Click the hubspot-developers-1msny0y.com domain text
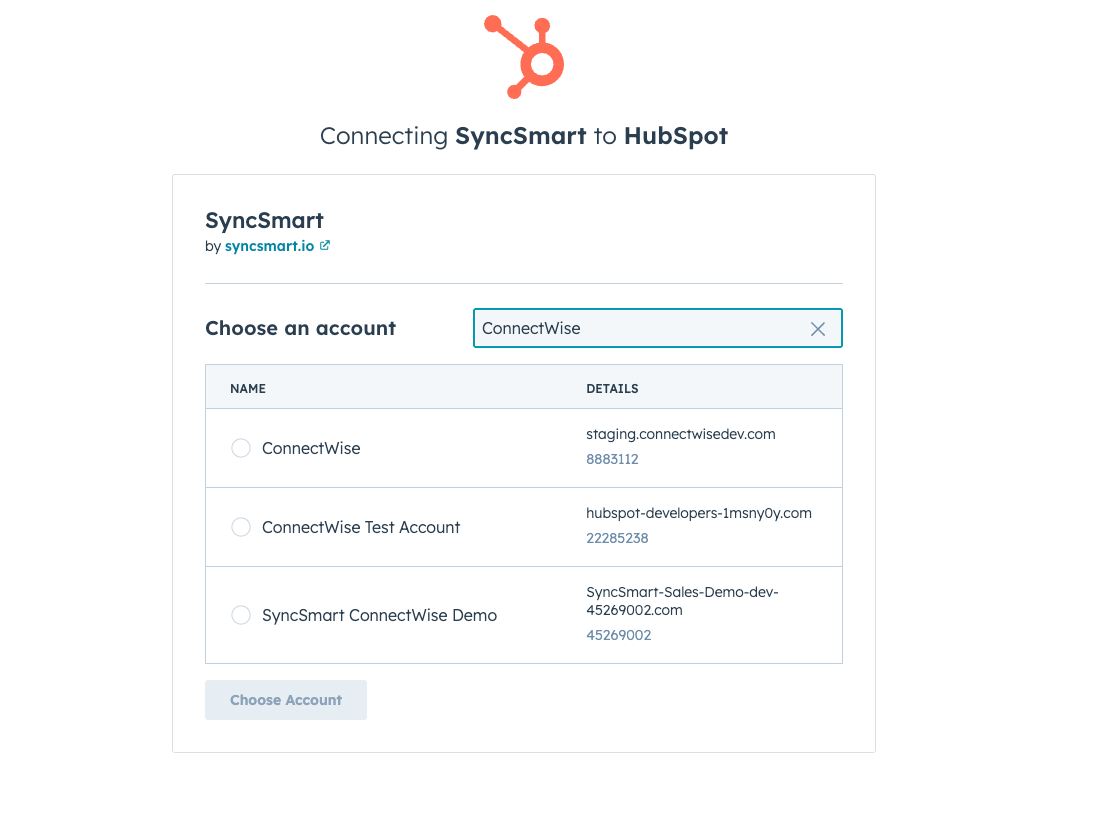This screenshot has height=813, width=1100. click(699, 513)
